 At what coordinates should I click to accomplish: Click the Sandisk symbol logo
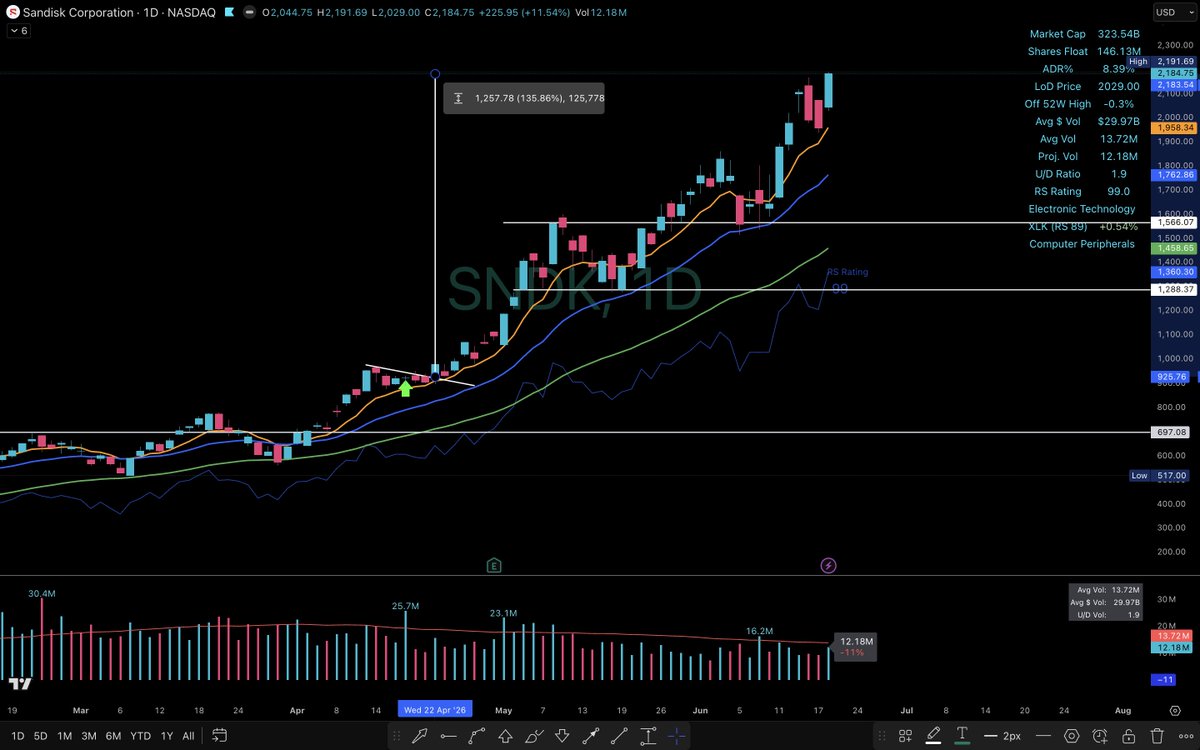point(12,12)
